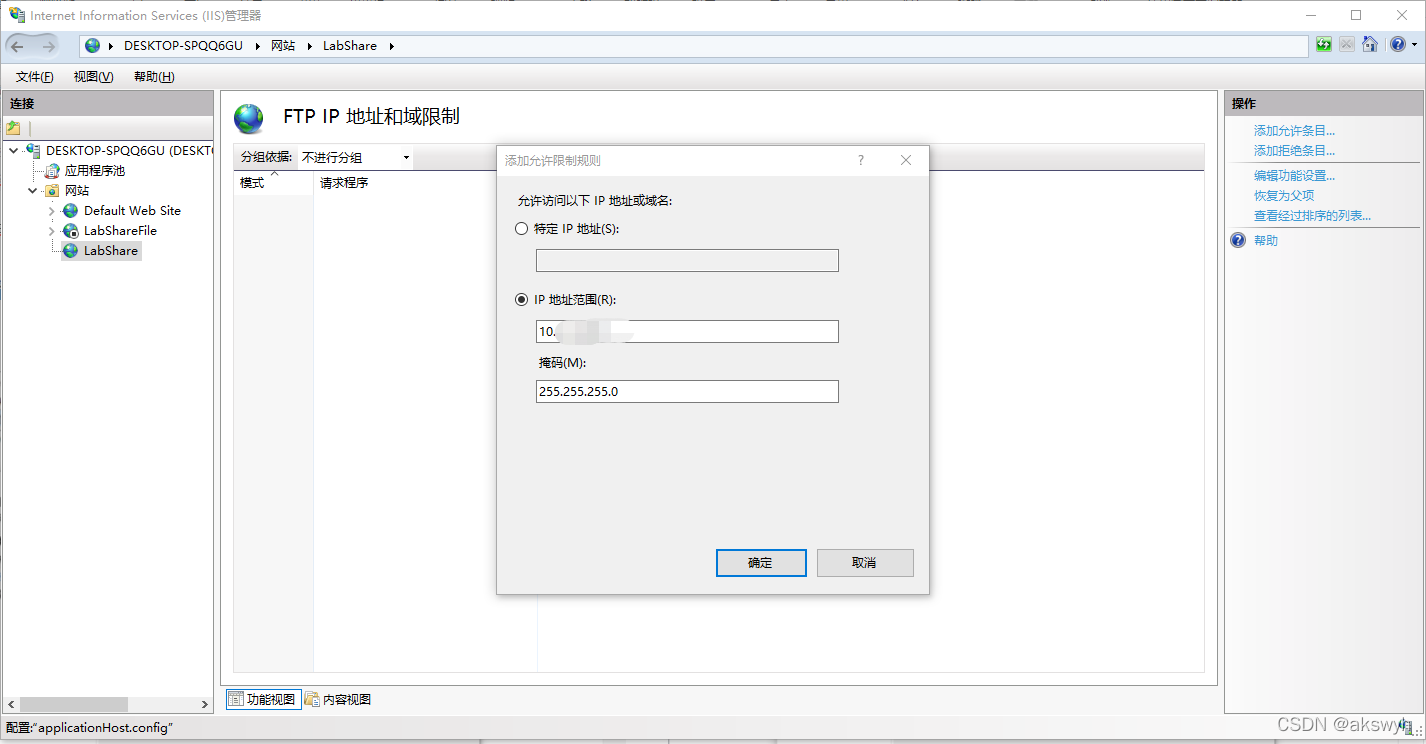Screen dimensions: 1426x744
Task: Click the Connections panel scrollbar left arrow
Action: tap(10, 705)
